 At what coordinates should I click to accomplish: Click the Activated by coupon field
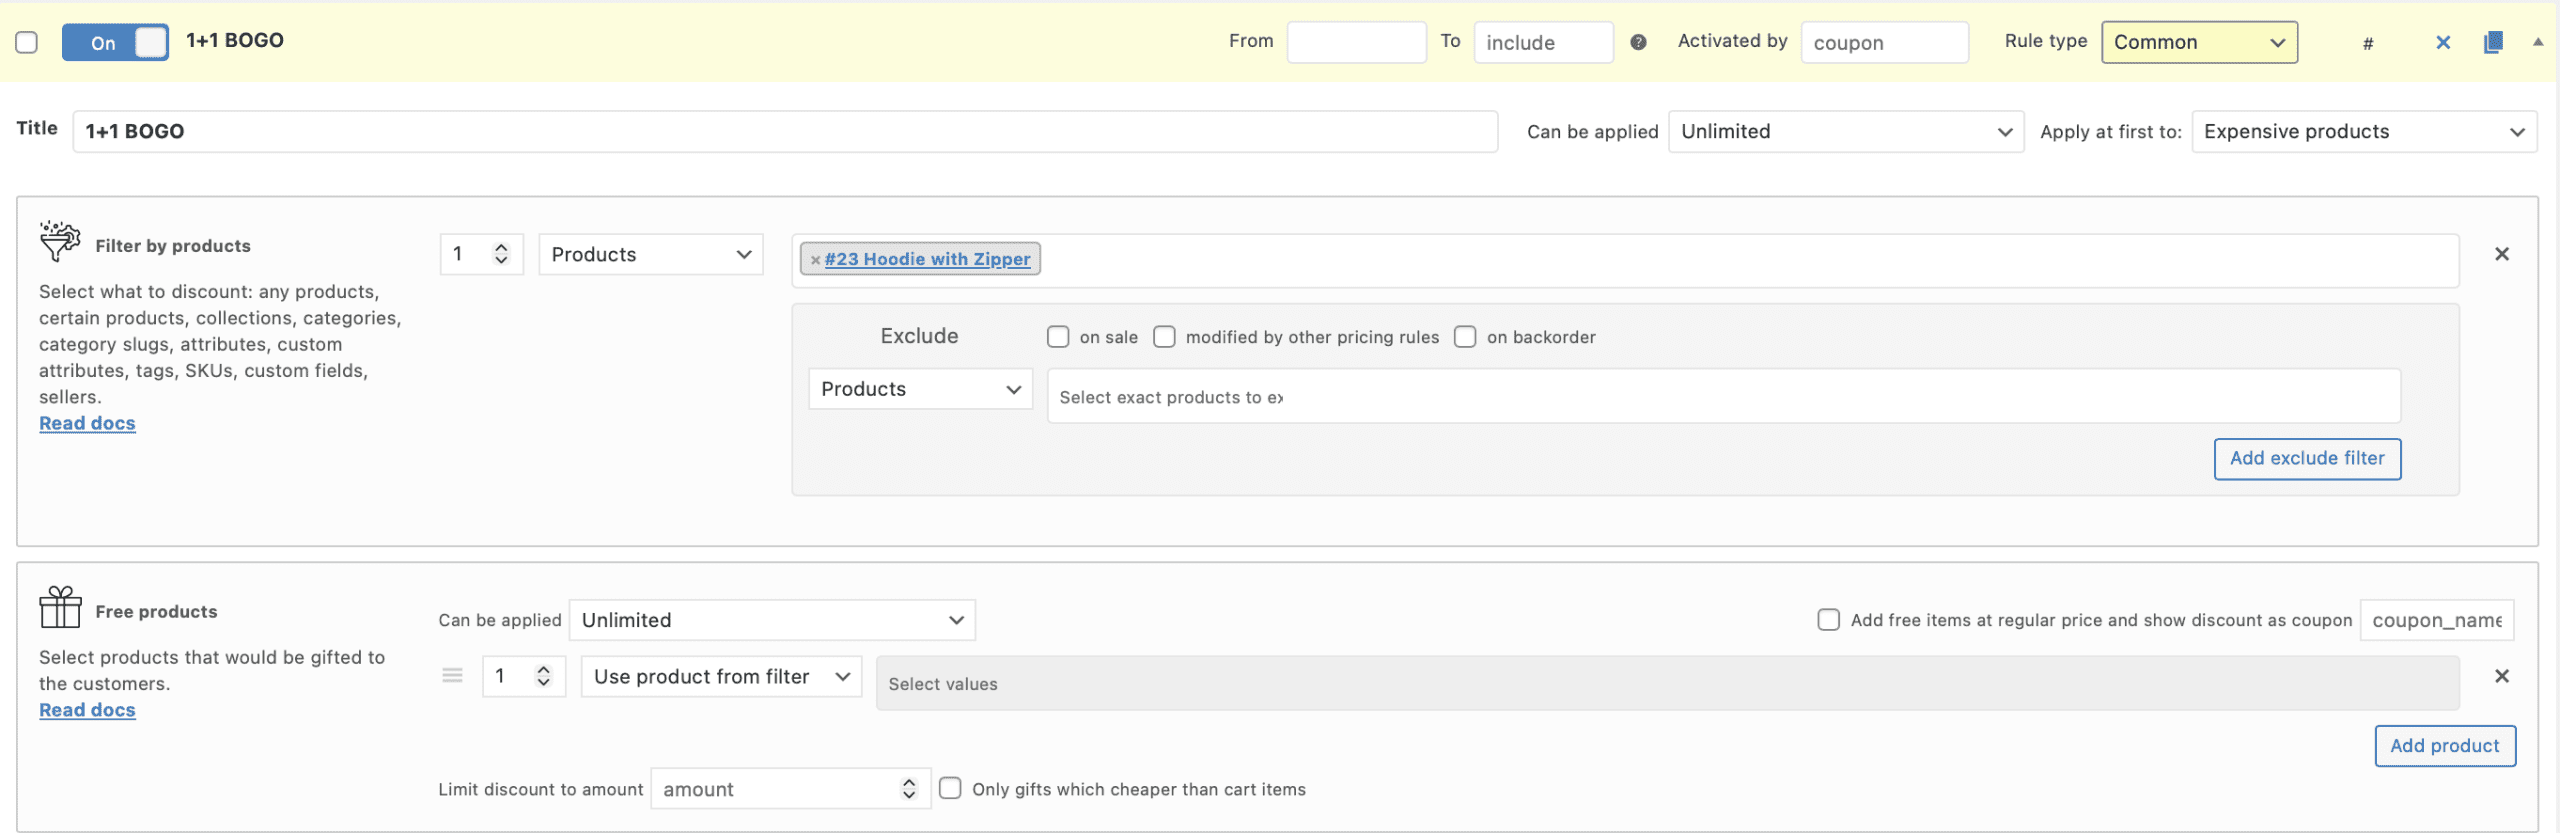click(1884, 42)
